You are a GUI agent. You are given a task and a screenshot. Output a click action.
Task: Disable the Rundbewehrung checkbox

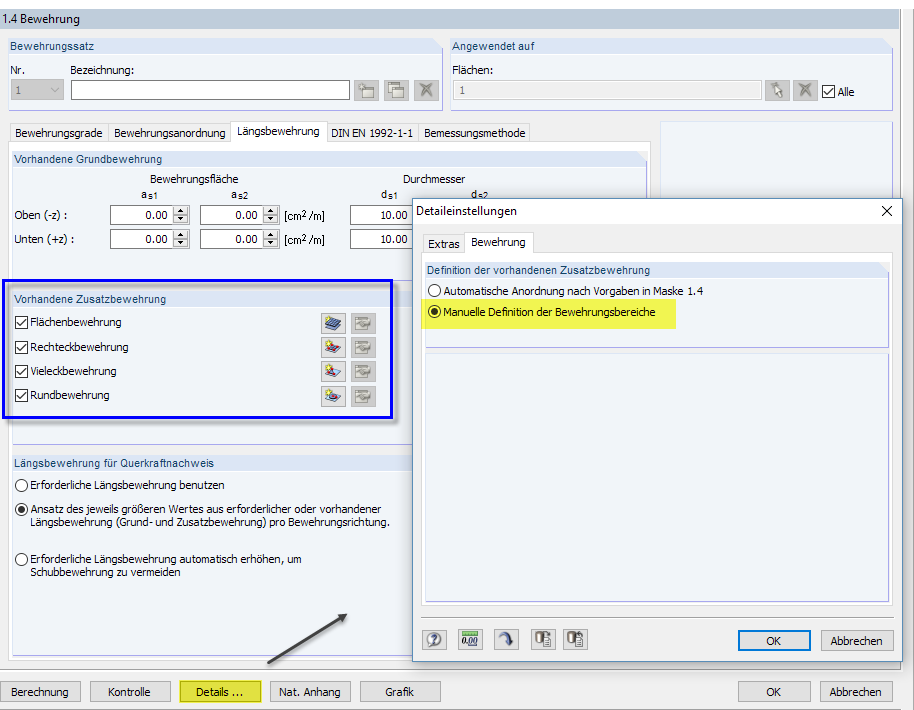[x=21, y=395]
